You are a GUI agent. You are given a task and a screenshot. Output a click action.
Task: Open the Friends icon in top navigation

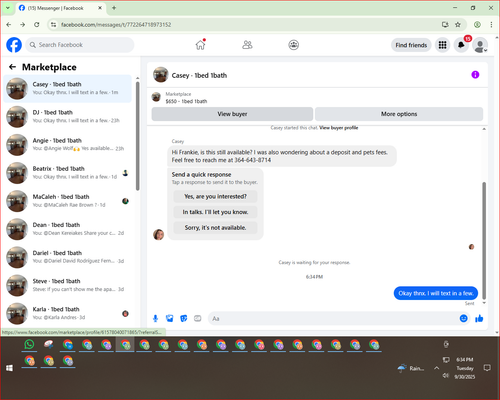coord(247,45)
